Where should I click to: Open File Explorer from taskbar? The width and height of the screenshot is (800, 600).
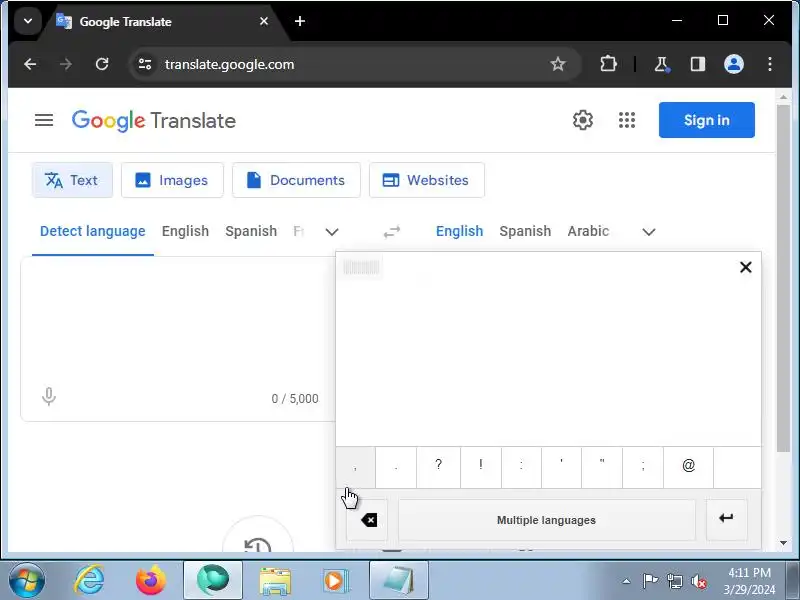(x=275, y=581)
